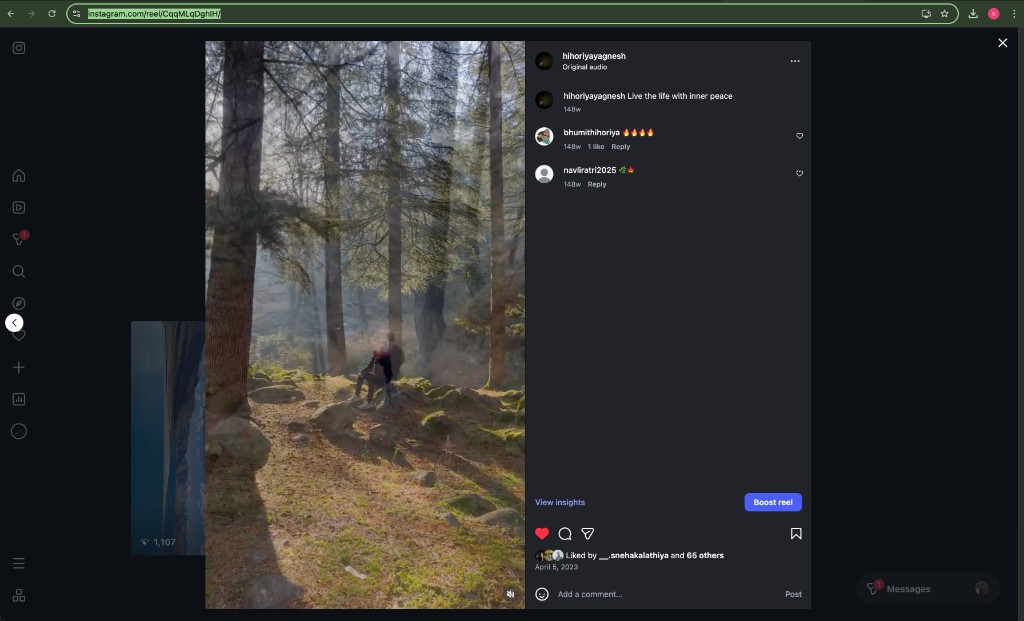Go to the previous reel using the chevron
This screenshot has width=1024, height=621.
pyautogui.click(x=14, y=322)
